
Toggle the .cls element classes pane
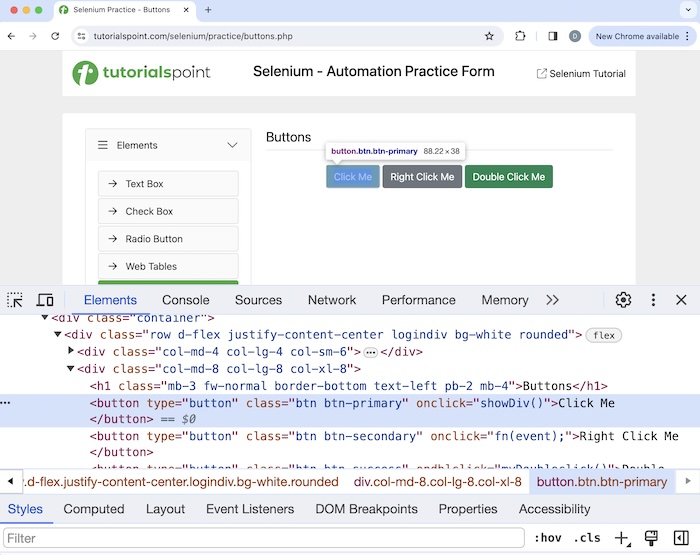tap(587, 538)
